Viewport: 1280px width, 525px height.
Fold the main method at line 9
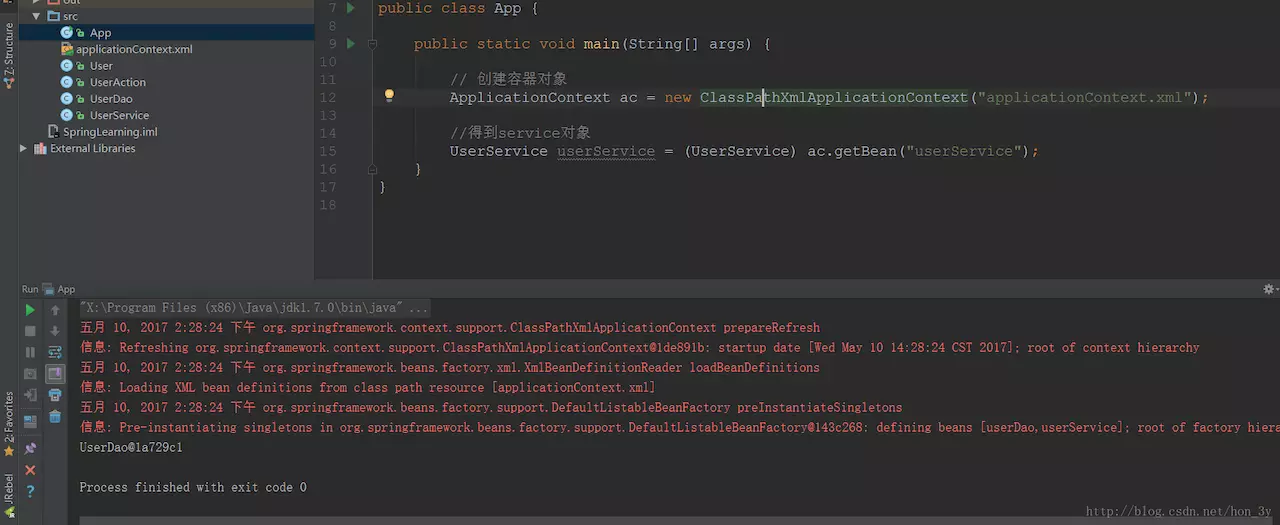[x=372, y=44]
